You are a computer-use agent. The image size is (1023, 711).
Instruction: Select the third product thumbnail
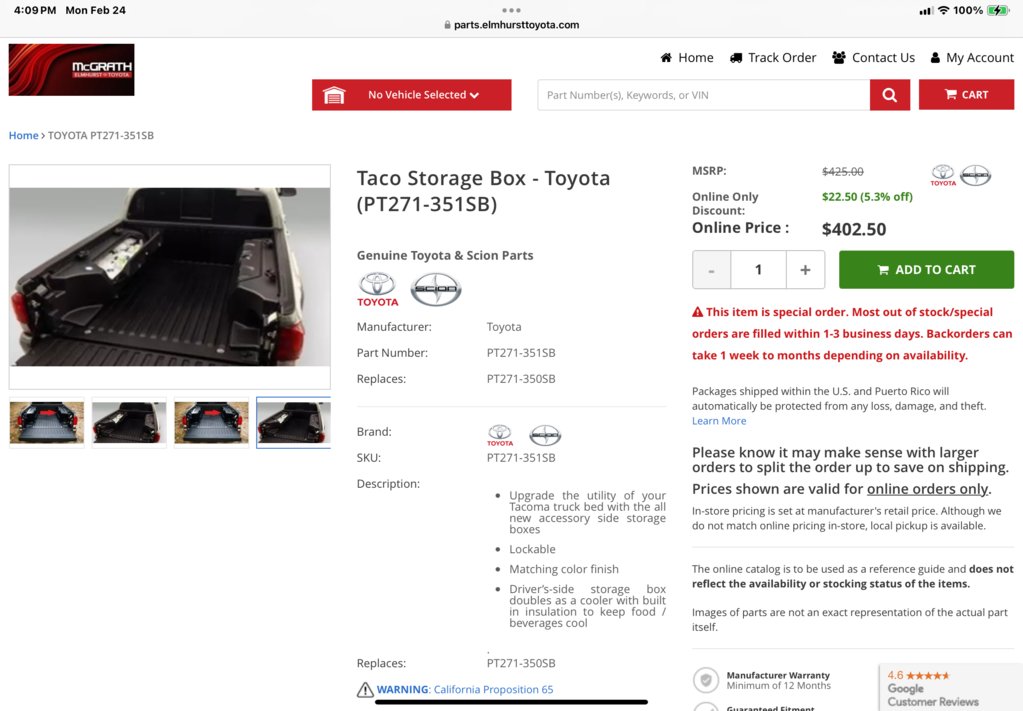[211, 422]
